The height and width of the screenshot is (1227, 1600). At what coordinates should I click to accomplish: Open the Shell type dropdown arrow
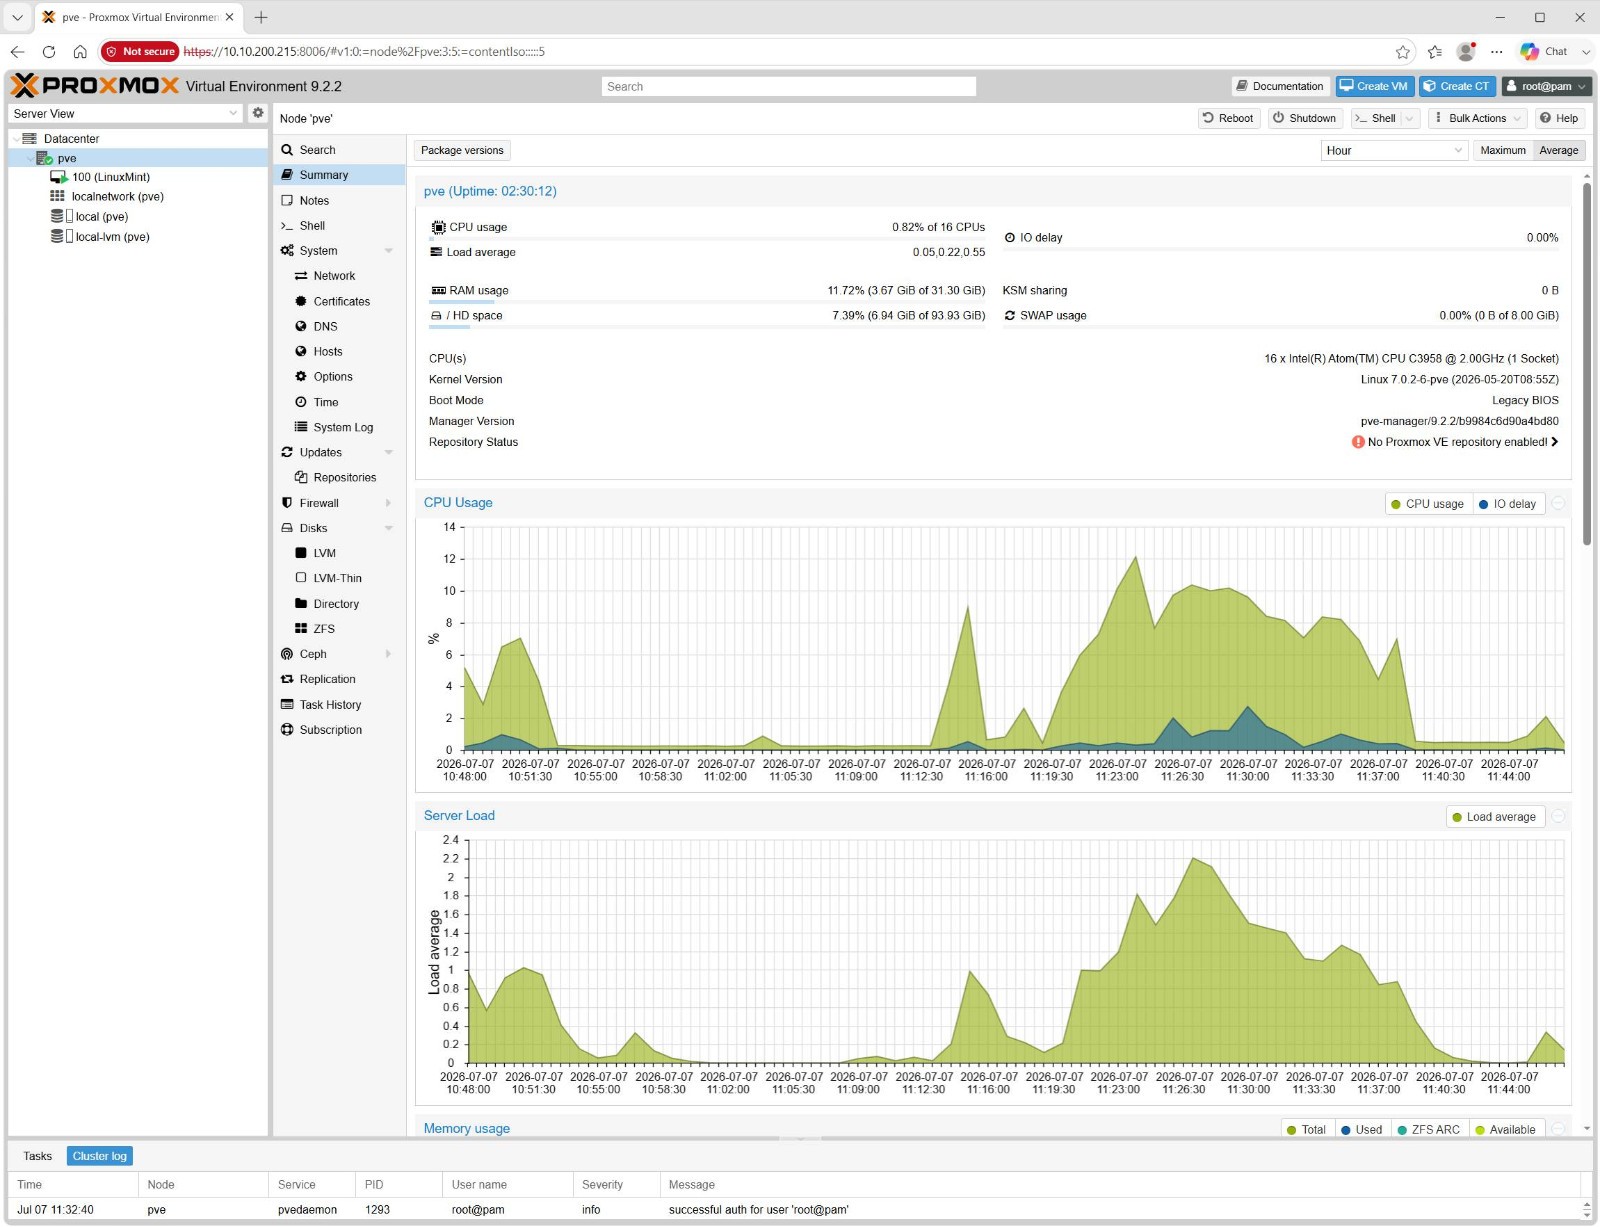(x=1410, y=118)
